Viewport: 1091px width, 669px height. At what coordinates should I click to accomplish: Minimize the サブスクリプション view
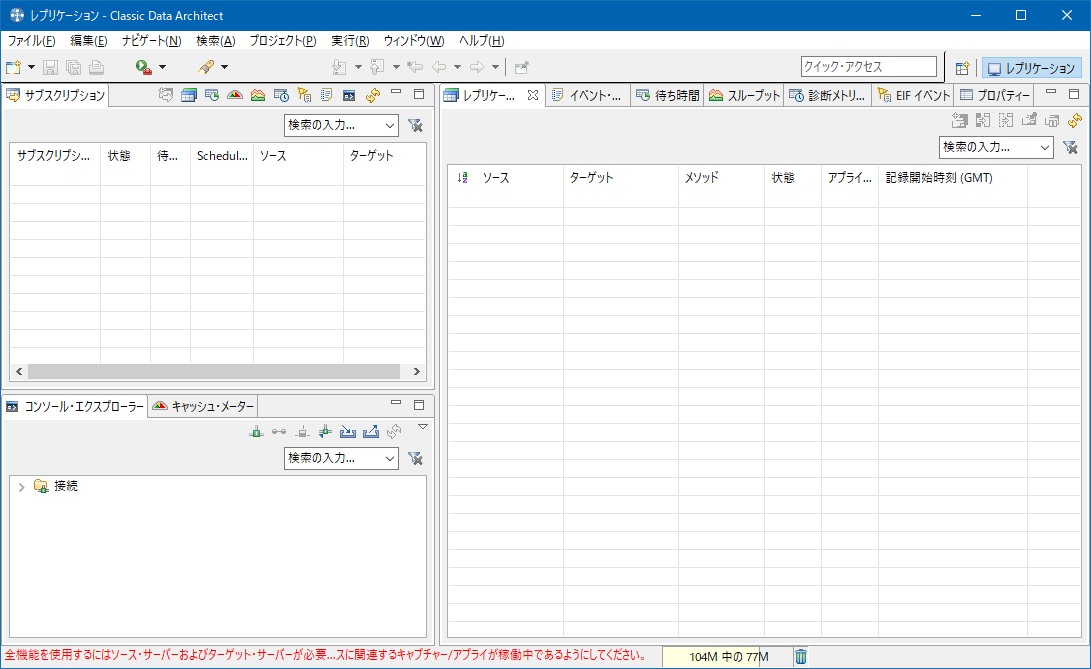(x=396, y=93)
